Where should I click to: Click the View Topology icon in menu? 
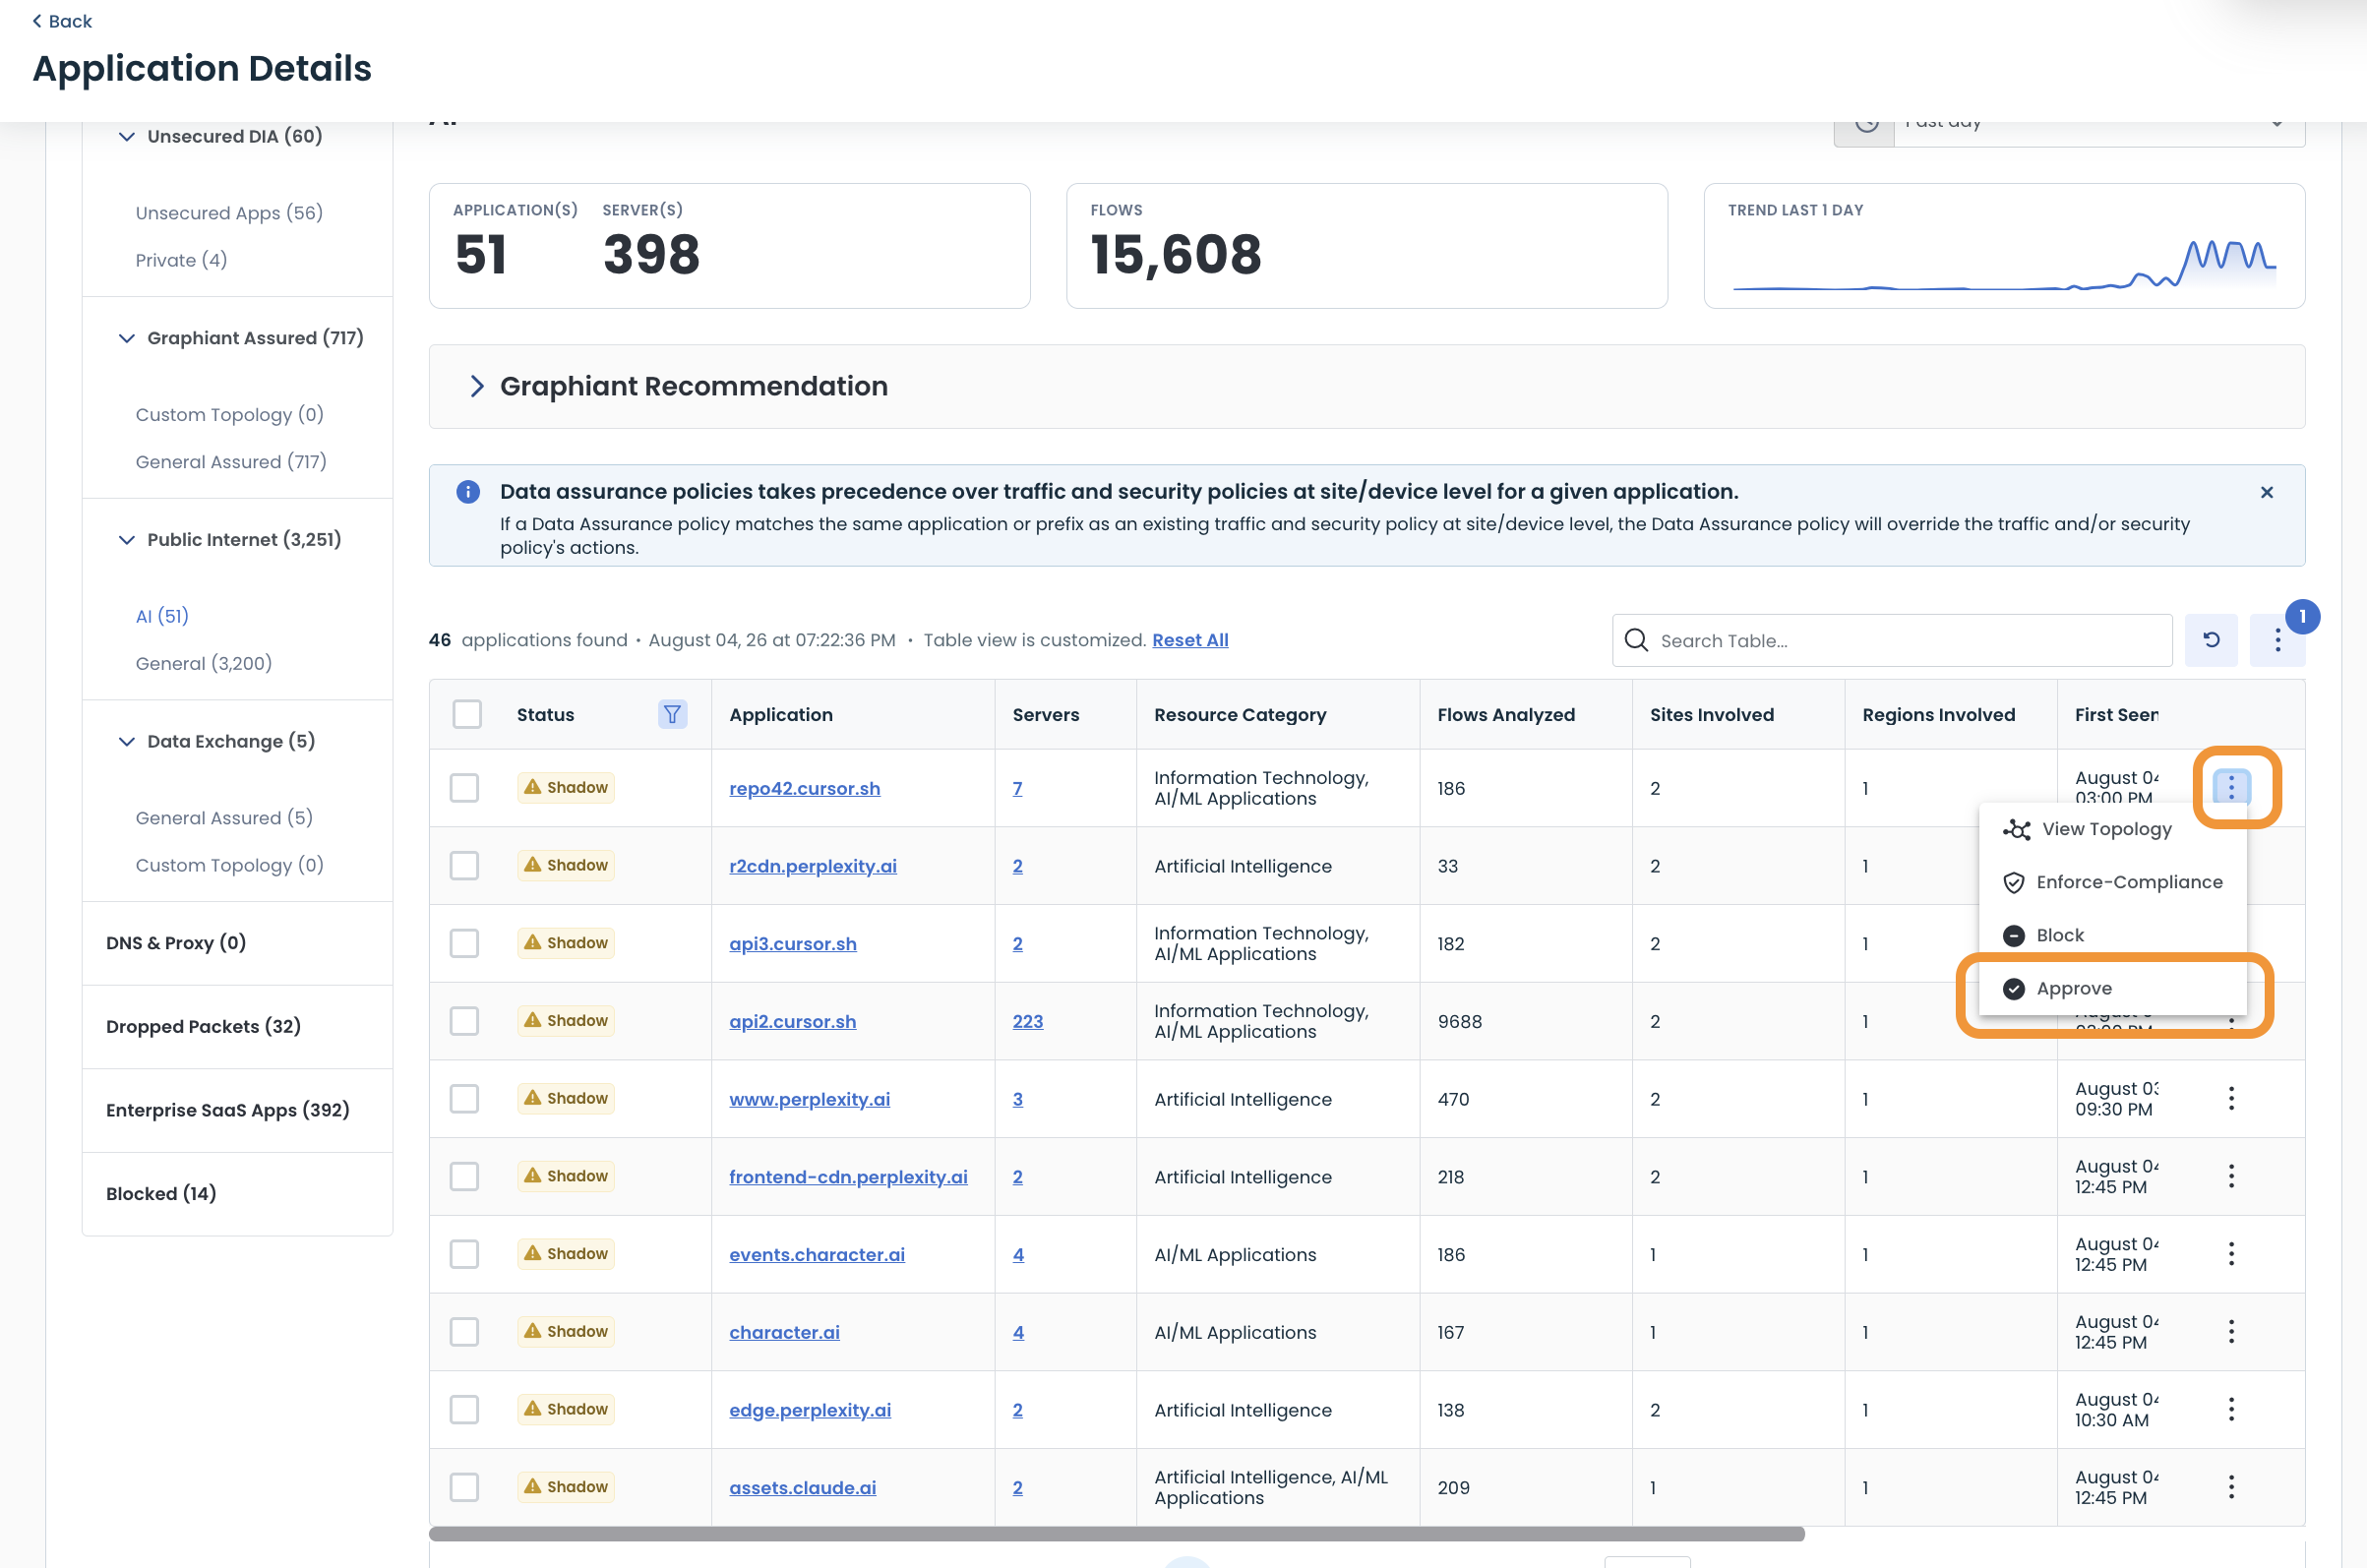[x=2016, y=830]
